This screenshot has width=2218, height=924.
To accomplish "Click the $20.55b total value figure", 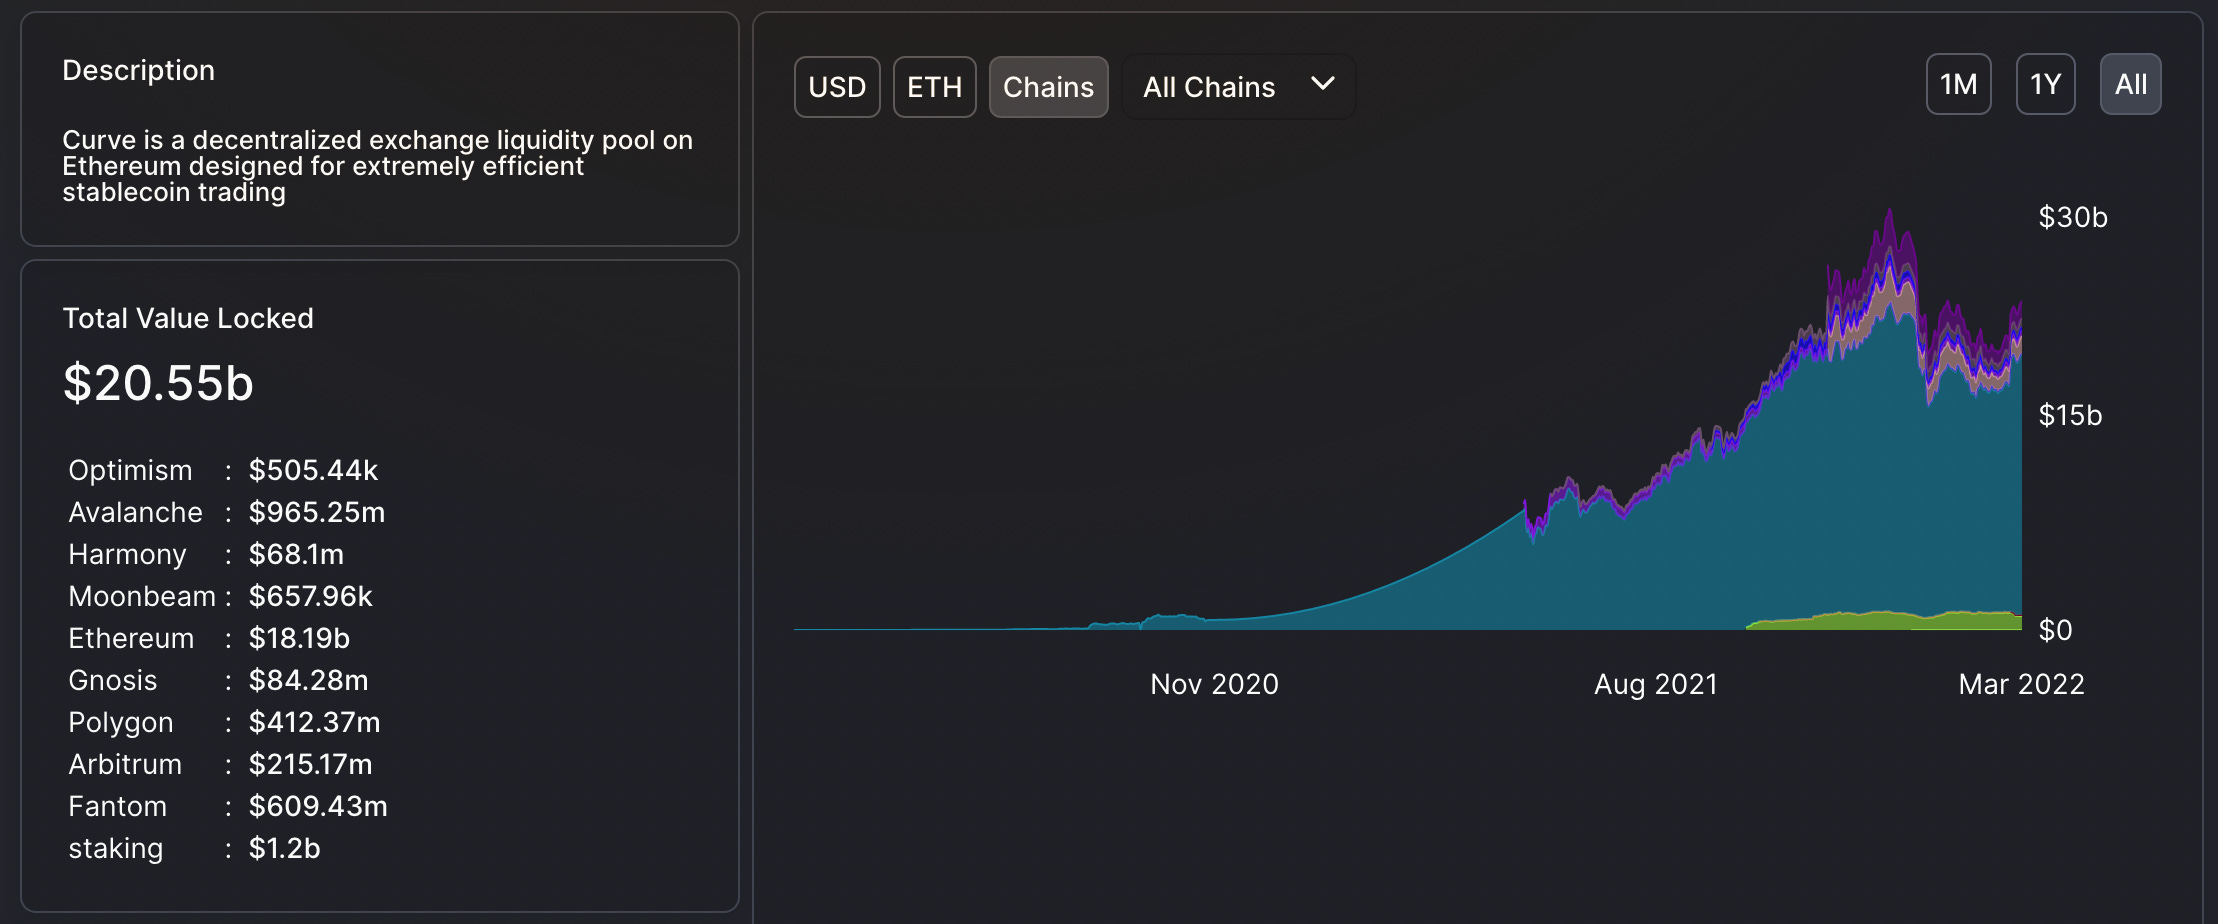I will tap(158, 383).
